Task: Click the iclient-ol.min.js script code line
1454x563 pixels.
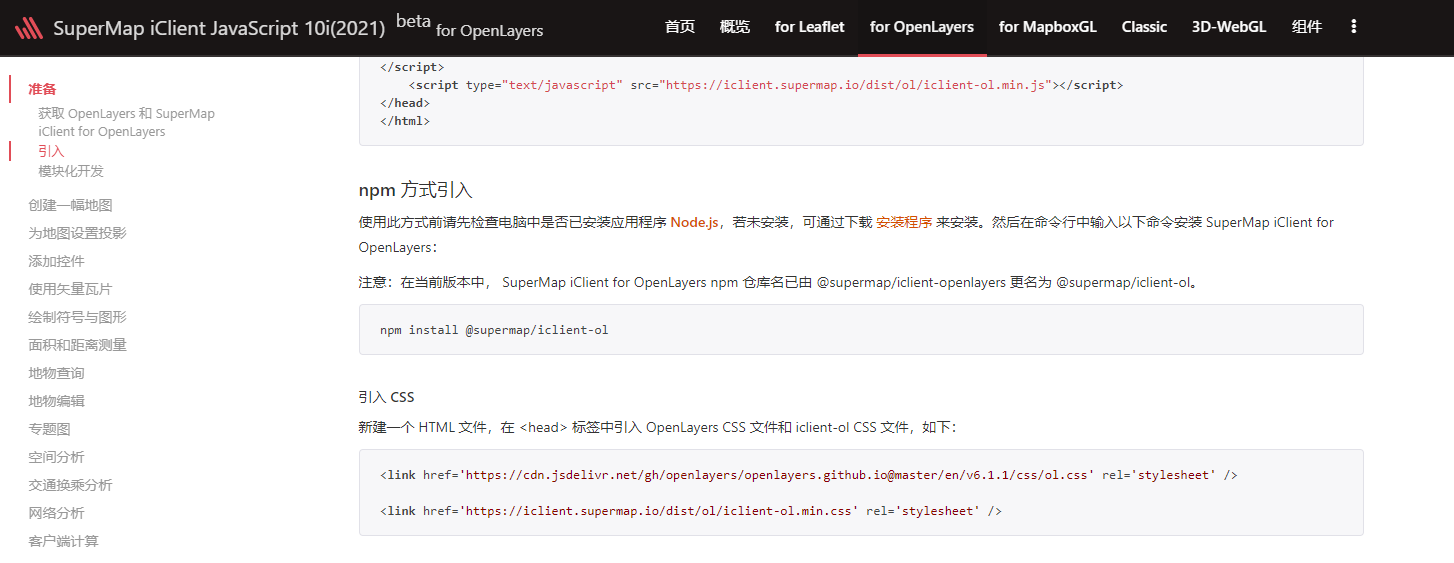Action: pyautogui.click(x=766, y=85)
